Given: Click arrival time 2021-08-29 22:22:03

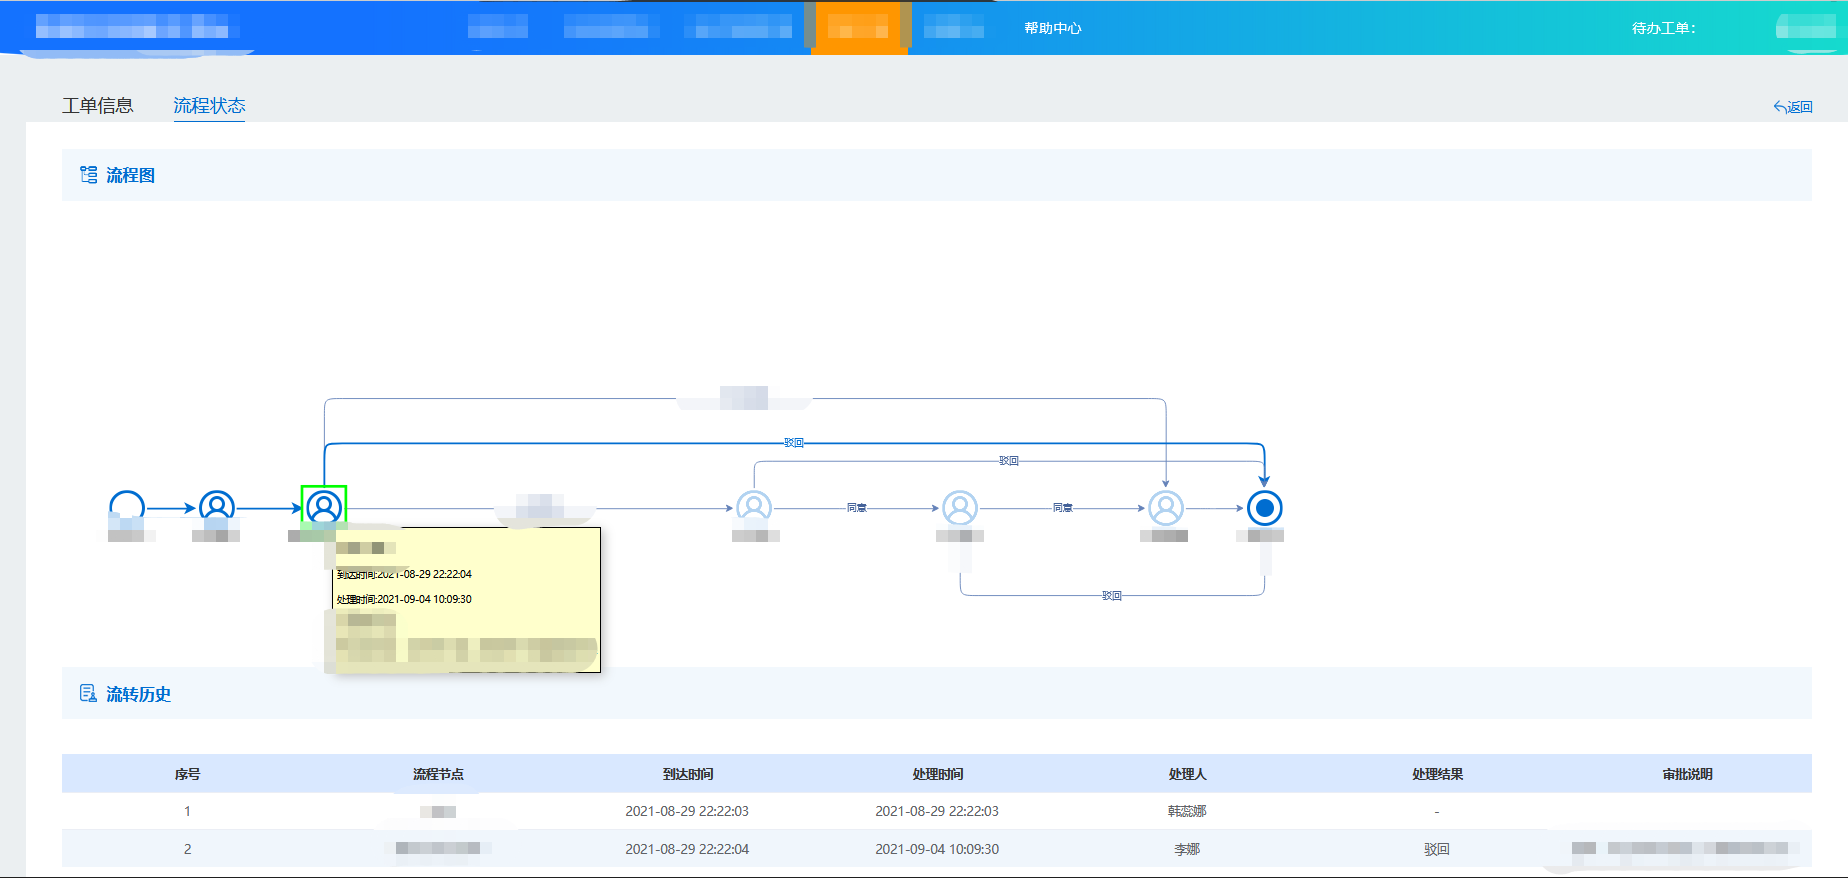Looking at the screenshot, I should point(687,811).
